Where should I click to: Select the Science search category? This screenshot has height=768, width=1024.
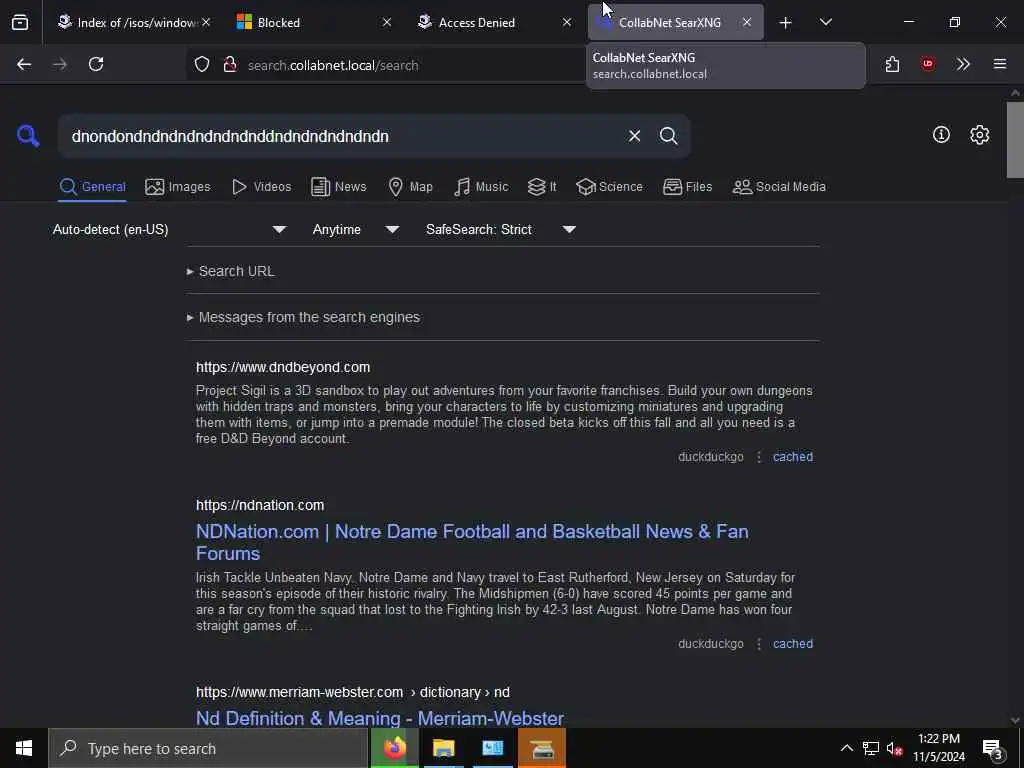click(x=609, y=187)
